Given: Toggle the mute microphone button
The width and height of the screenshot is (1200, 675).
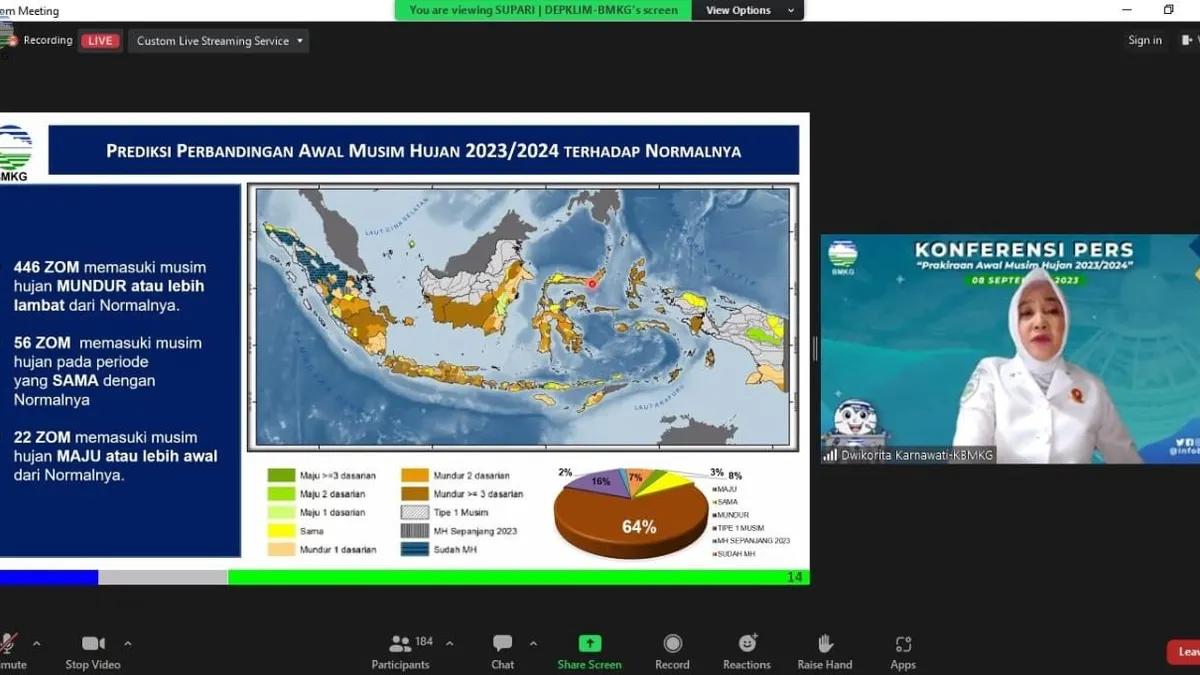Looking at the screenshot, I should [x=9, y=651].
